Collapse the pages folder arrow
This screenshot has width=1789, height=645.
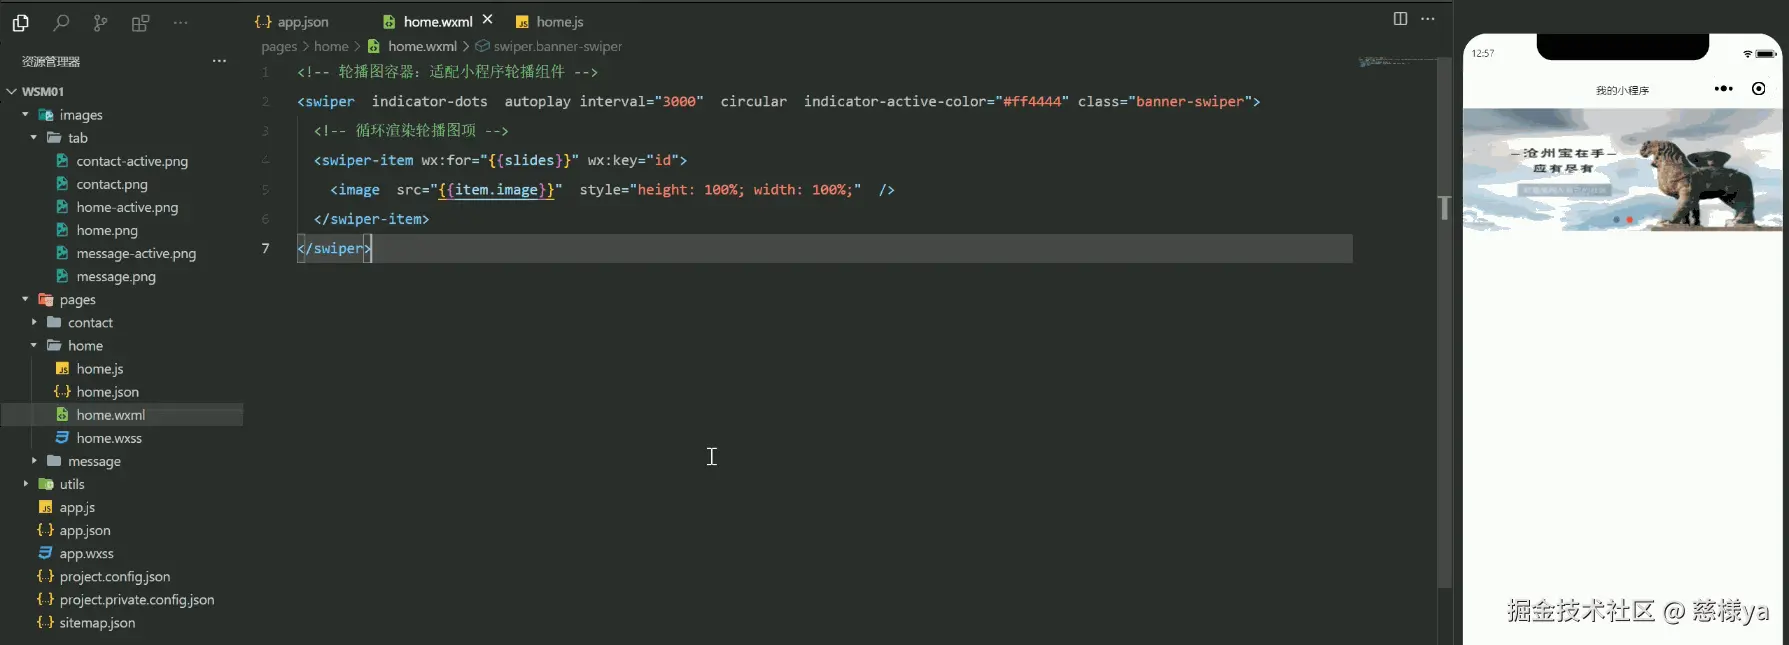tap(25, 299)
